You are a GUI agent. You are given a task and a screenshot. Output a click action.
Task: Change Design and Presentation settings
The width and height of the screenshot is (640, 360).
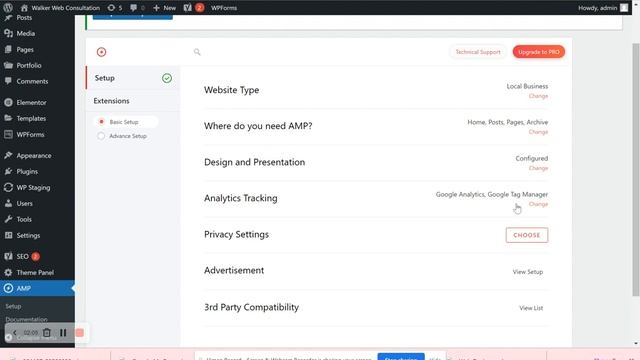pyautogui.click(x=538, y=168)
